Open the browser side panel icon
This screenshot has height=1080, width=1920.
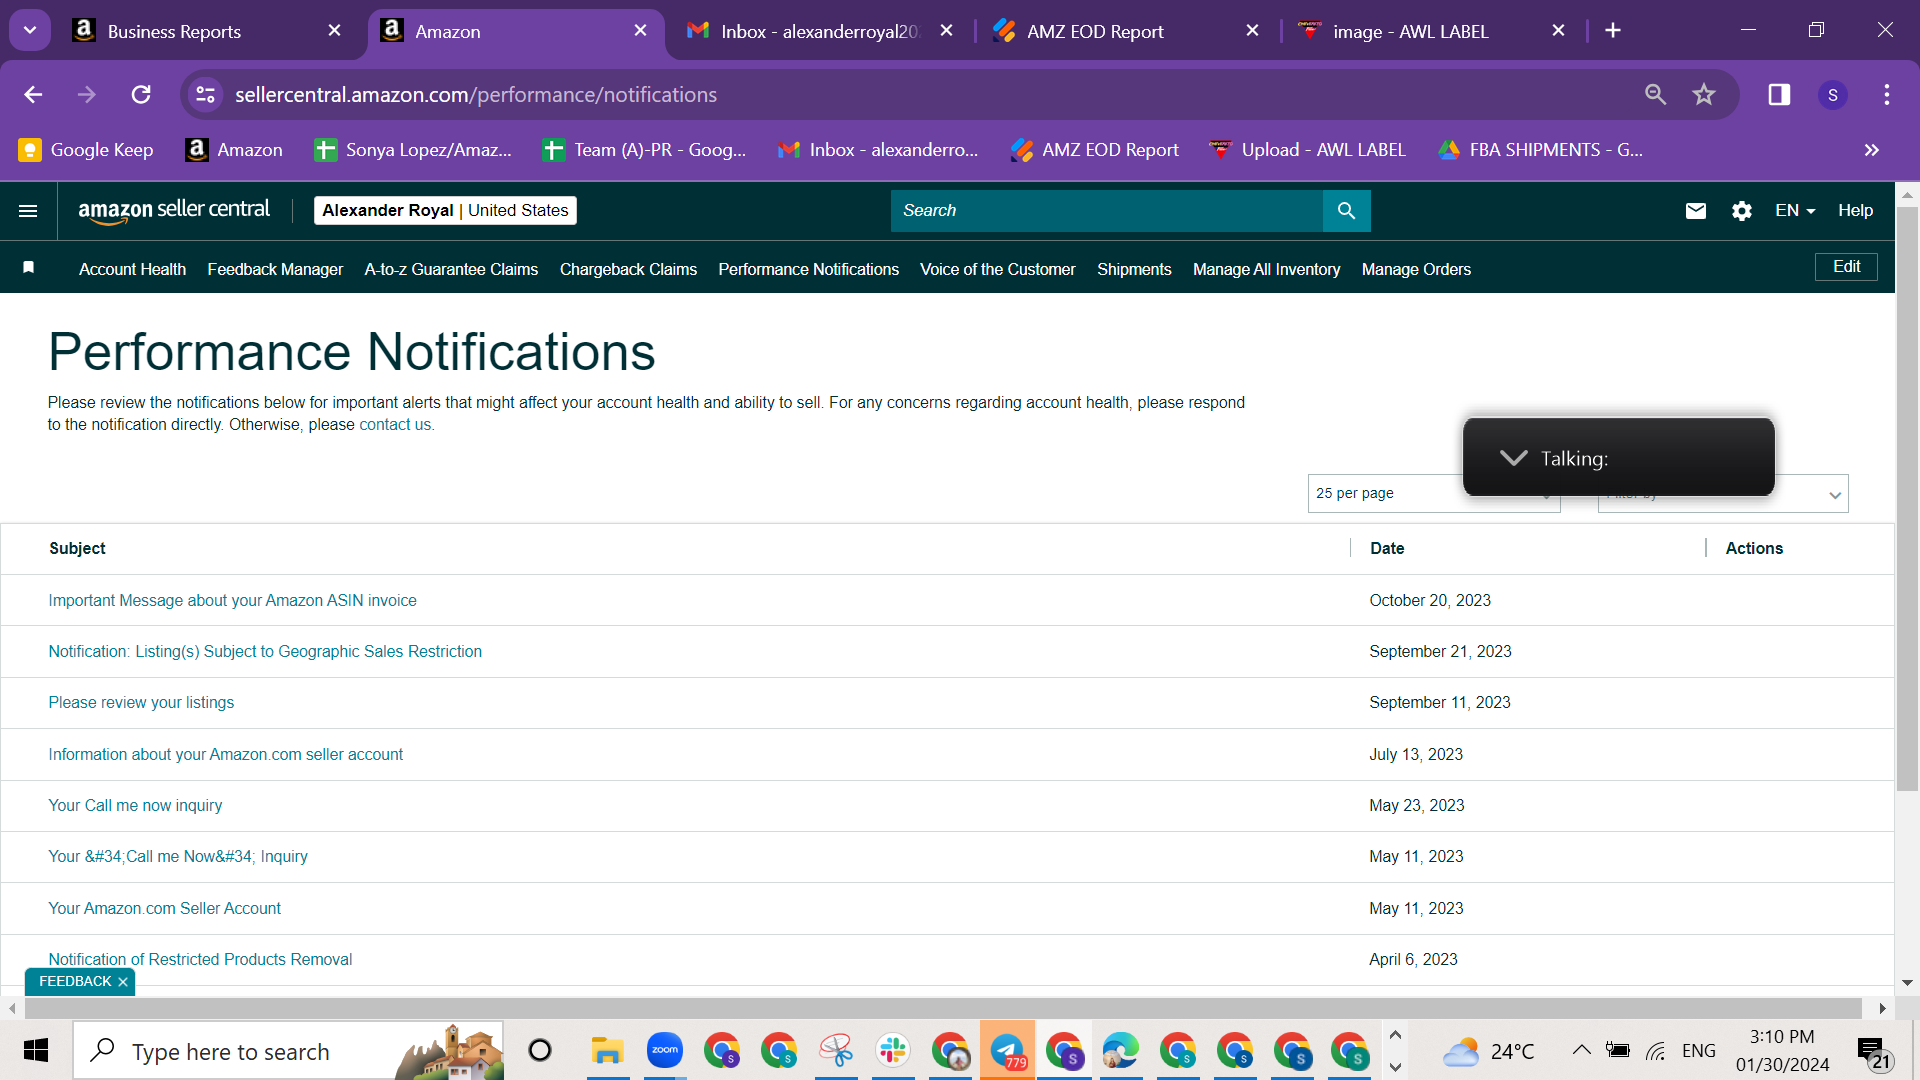pyautogui.click(x=1779, y=95)
